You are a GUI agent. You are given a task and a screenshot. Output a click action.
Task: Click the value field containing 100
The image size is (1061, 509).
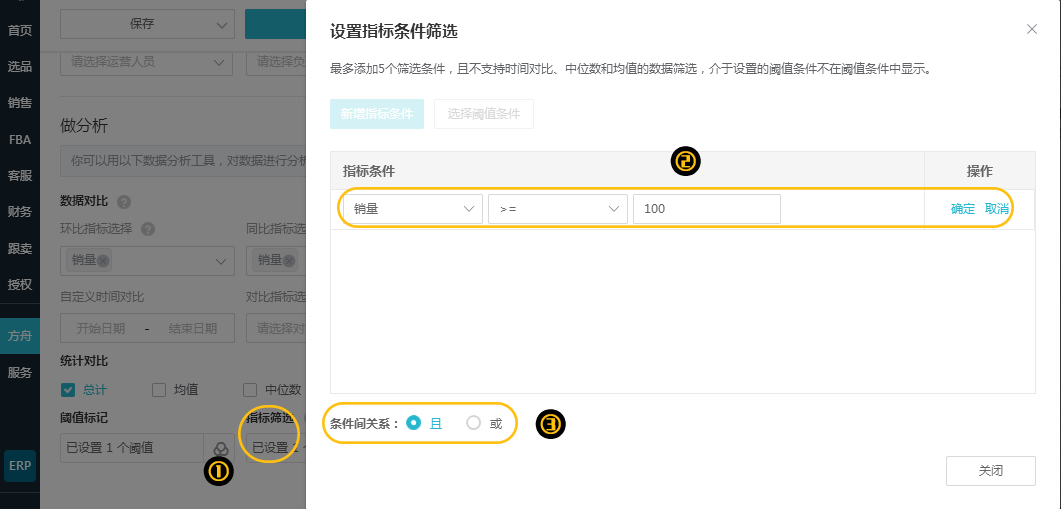(x=706, y=208)
